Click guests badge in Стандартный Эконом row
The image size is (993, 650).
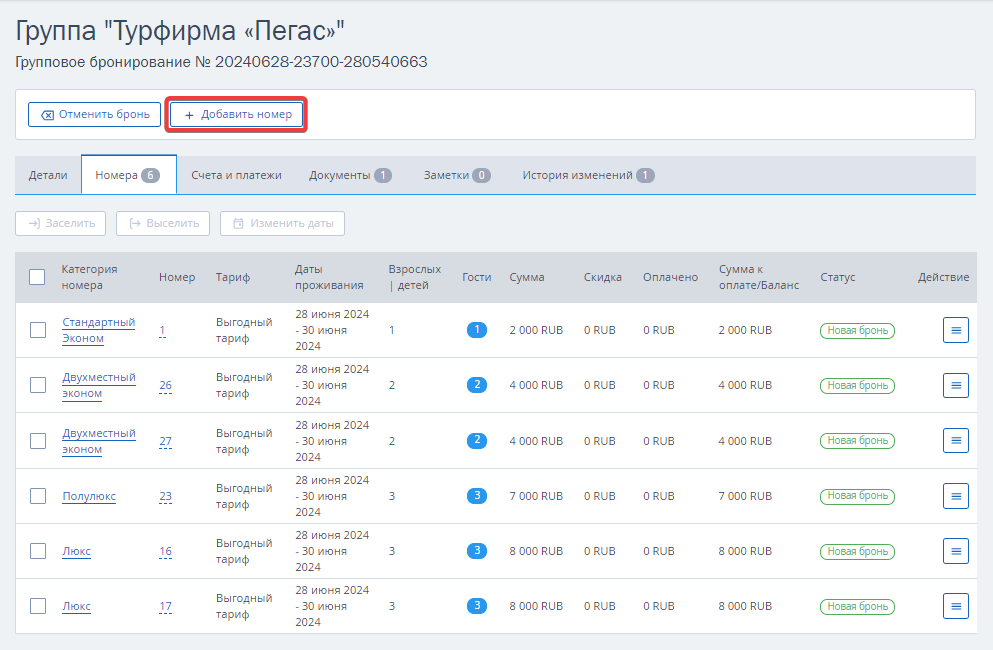[x=477, y=330]
